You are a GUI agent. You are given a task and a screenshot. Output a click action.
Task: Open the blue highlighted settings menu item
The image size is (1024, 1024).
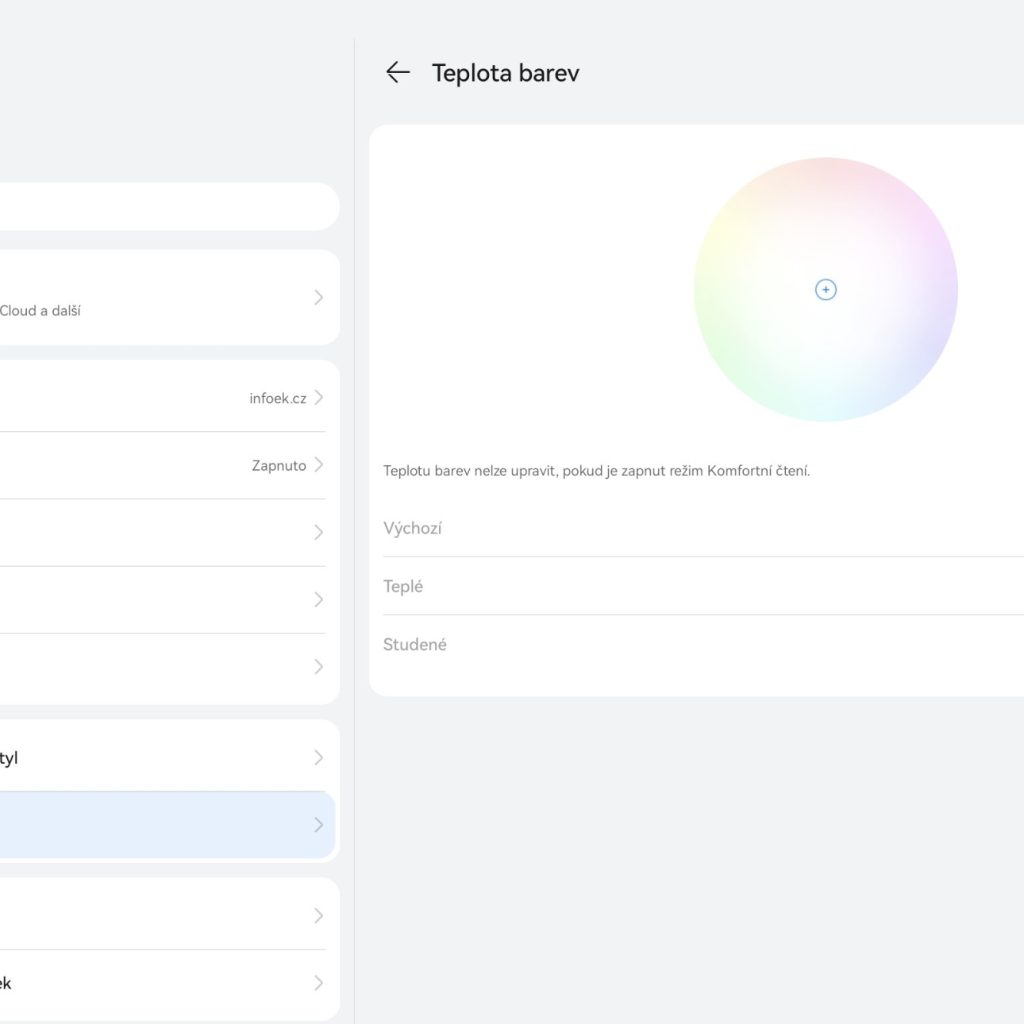(160, 825)
